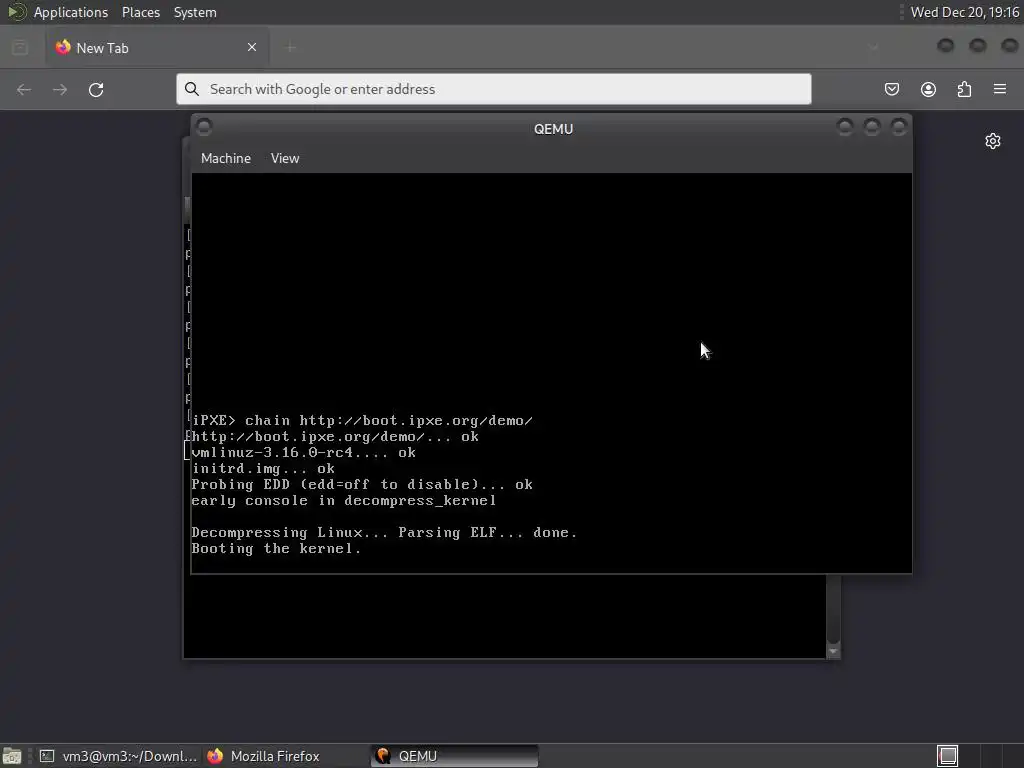
Task: Click the 'vmlinuz-3.16.0-rc4.... ok' line
Action: (304, 453)
